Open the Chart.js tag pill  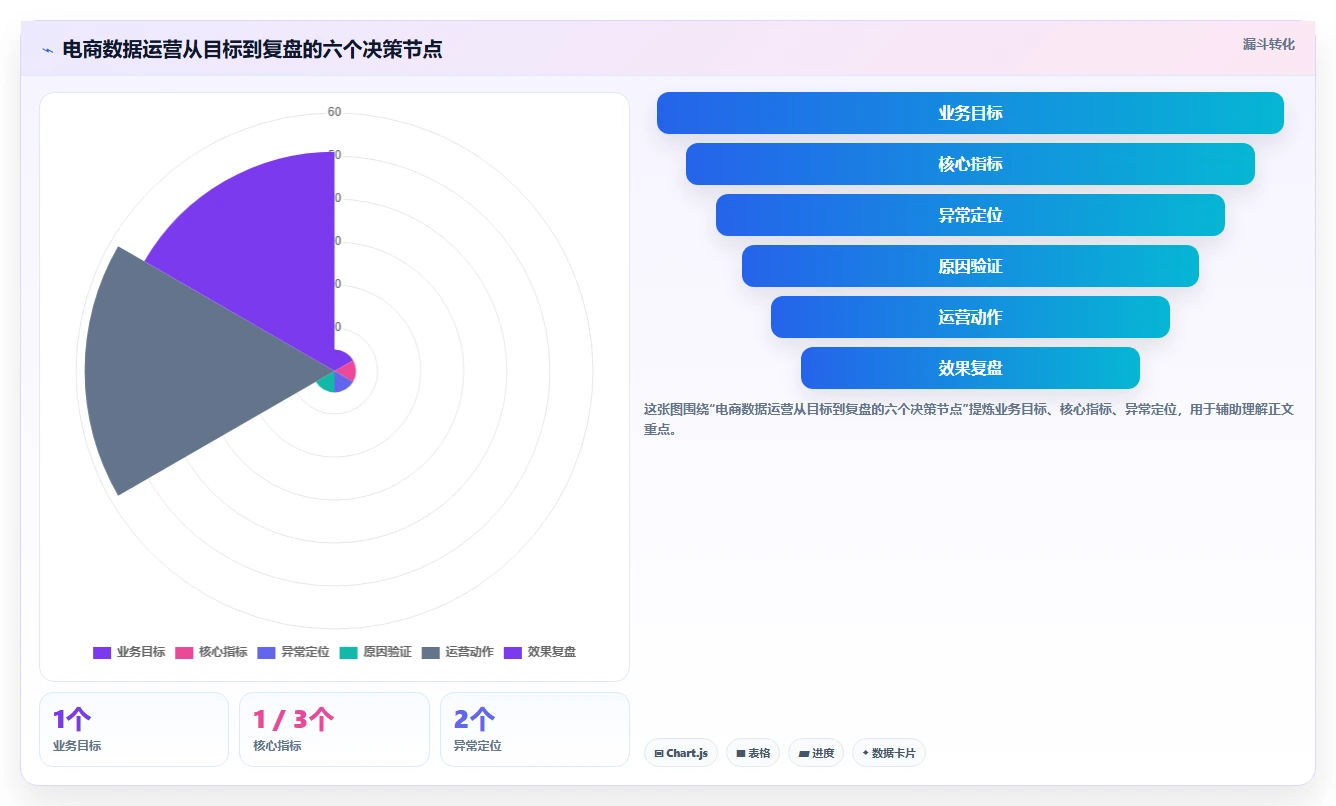(x=681, y=753)
